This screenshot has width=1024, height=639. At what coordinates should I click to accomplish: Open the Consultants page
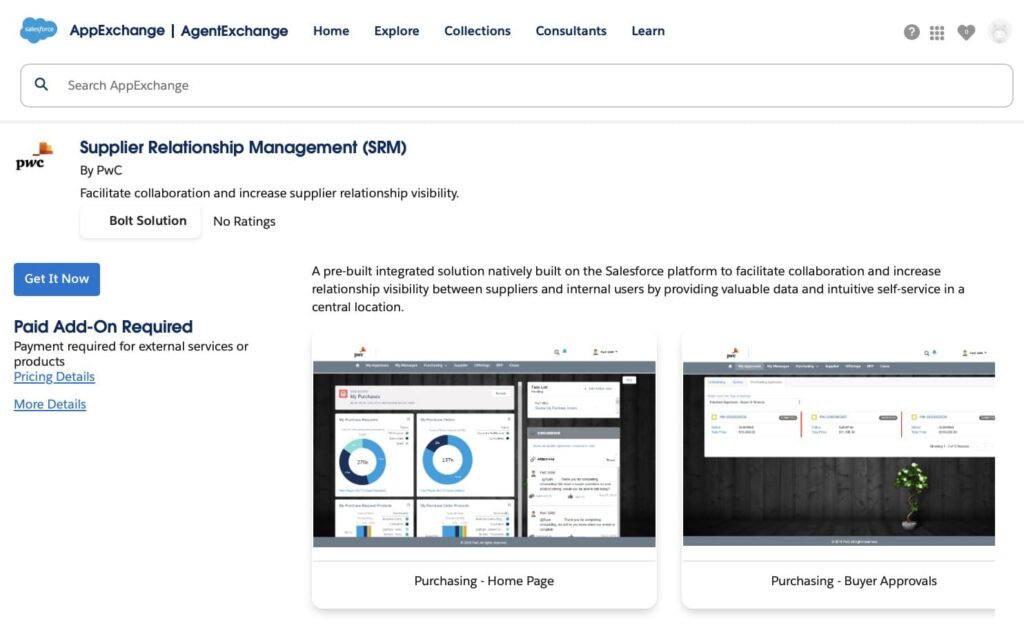[571, 31]
